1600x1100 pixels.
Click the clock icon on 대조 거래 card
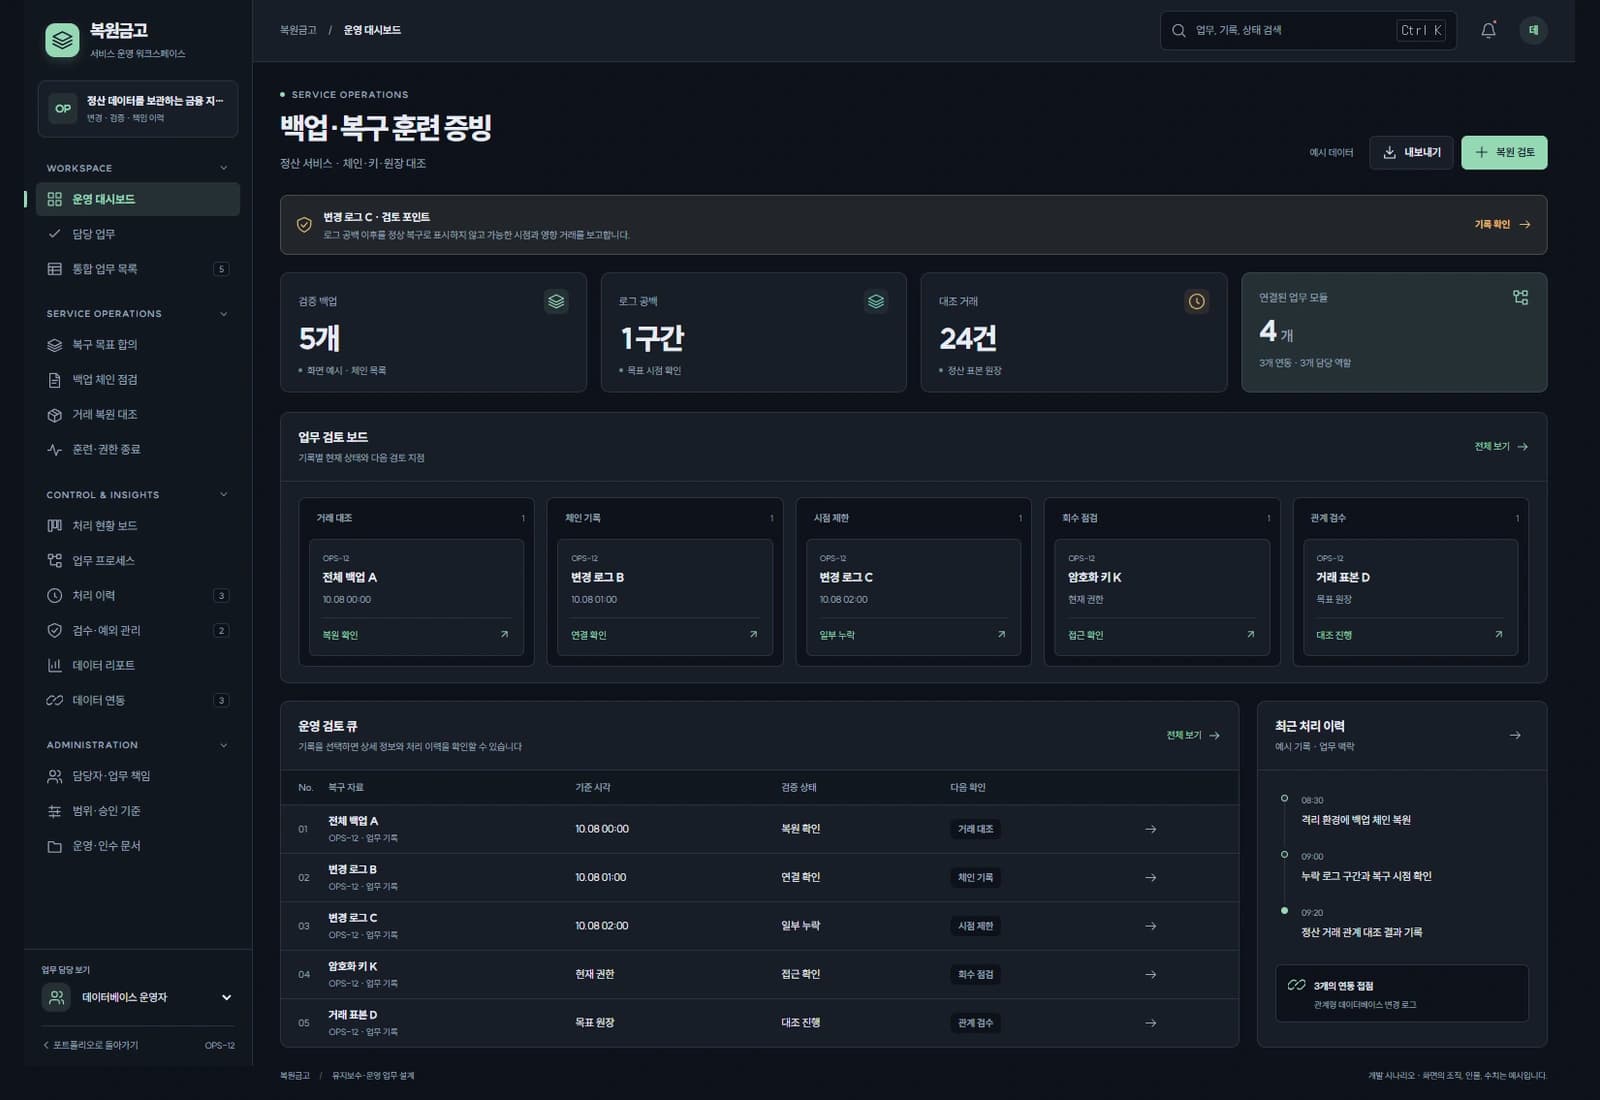click(1196, 301)
